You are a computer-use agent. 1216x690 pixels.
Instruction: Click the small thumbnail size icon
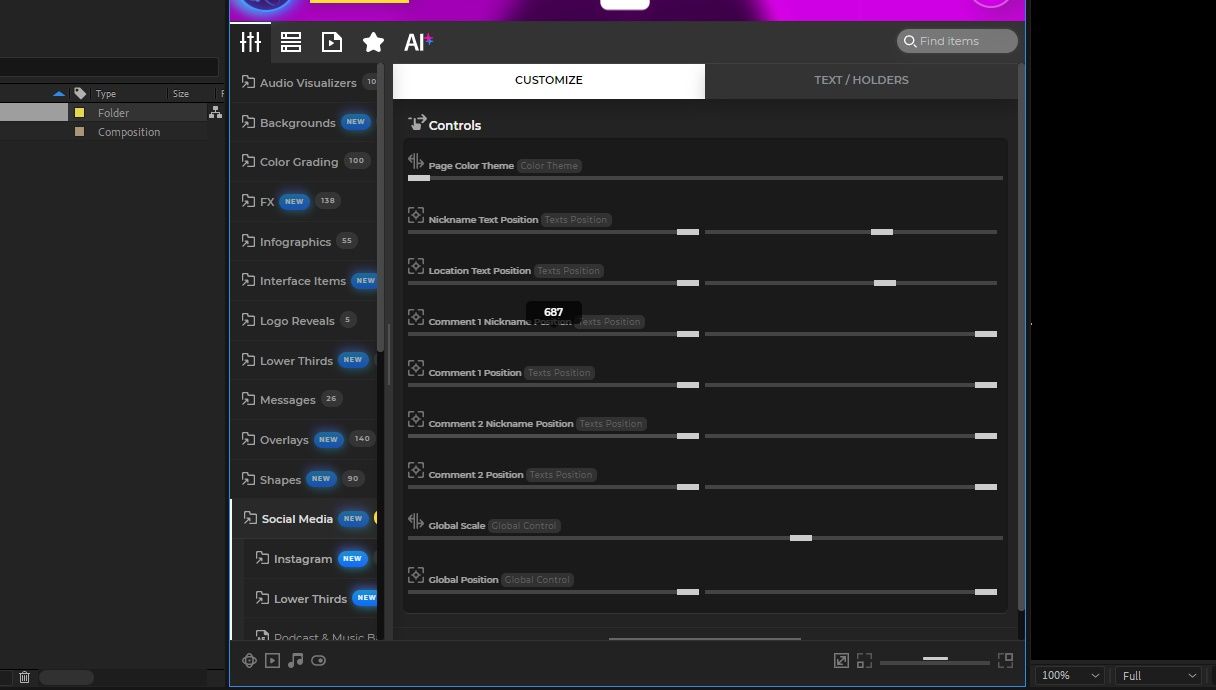pos(864,660)
